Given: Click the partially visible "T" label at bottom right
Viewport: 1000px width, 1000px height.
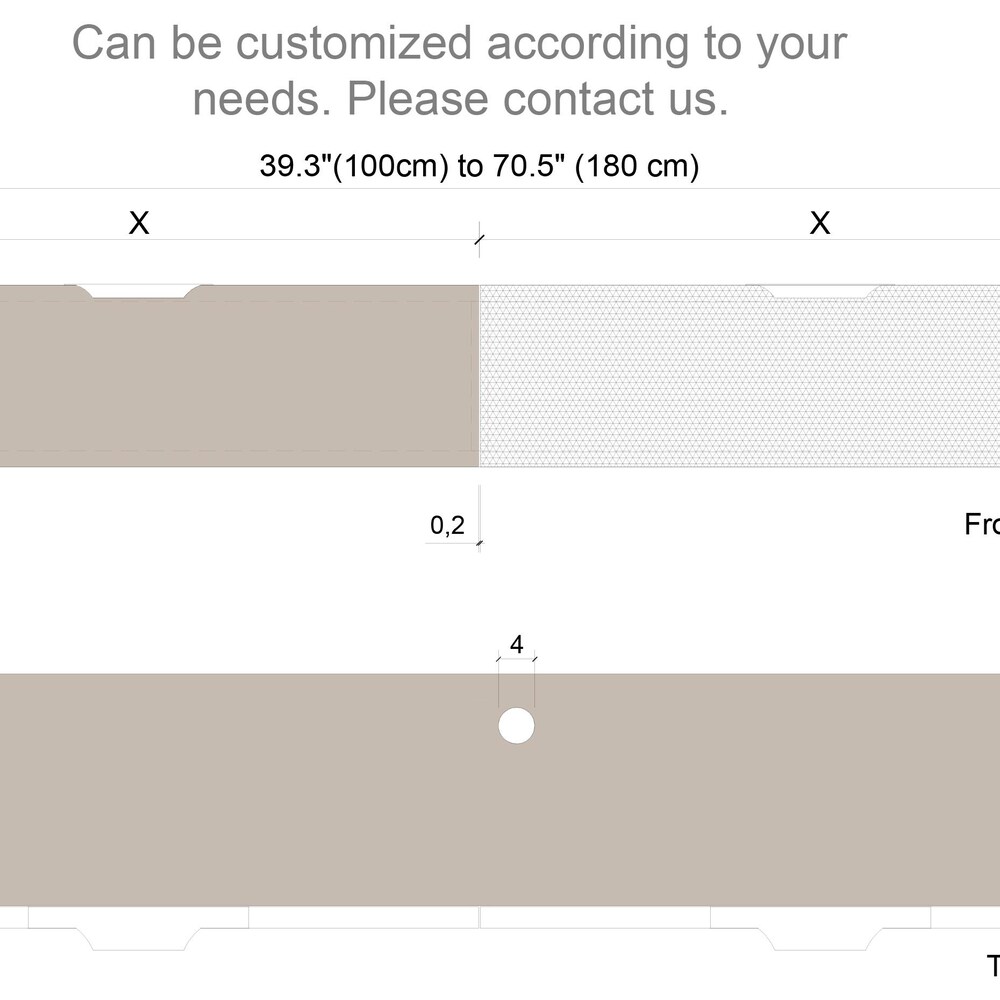Looking at the screenshot, I should click(x=993, y=966).
